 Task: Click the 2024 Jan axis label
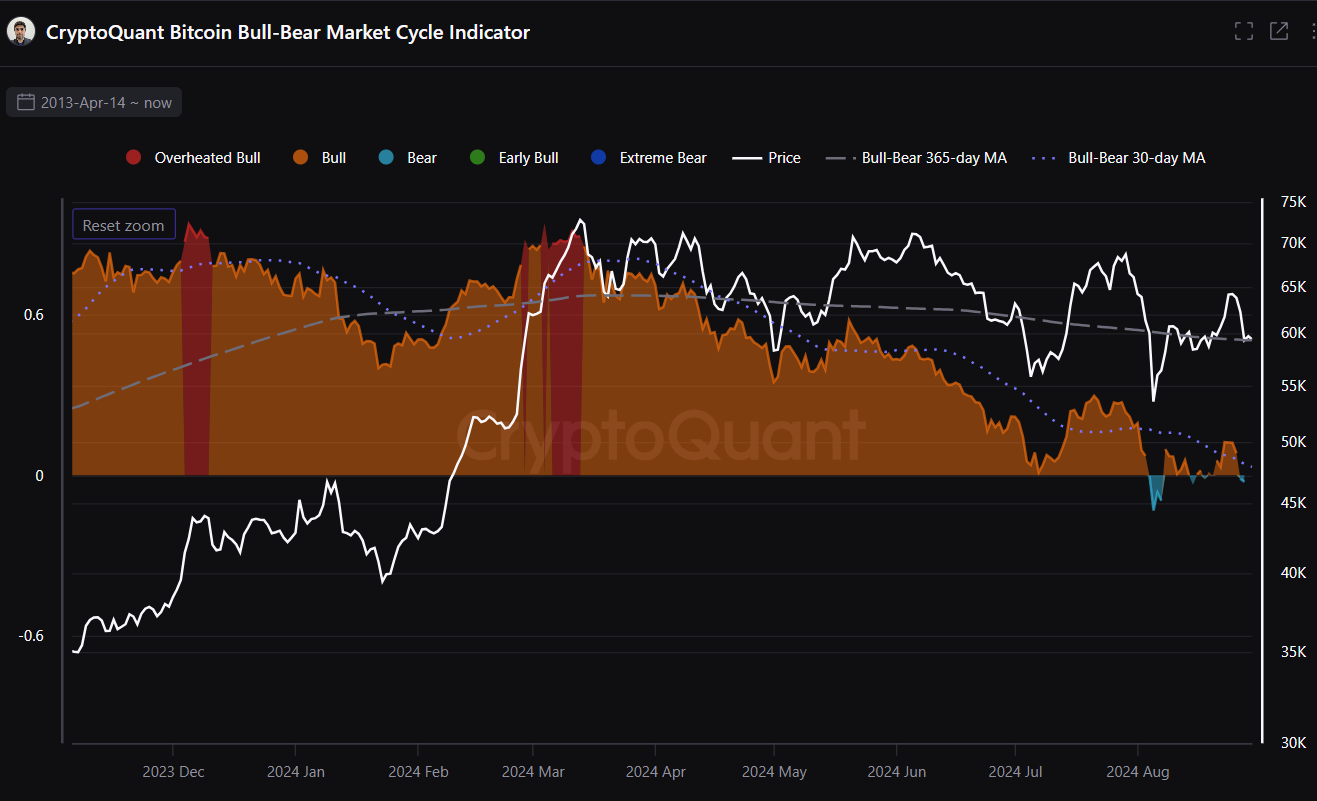click(x=295, y=772)
